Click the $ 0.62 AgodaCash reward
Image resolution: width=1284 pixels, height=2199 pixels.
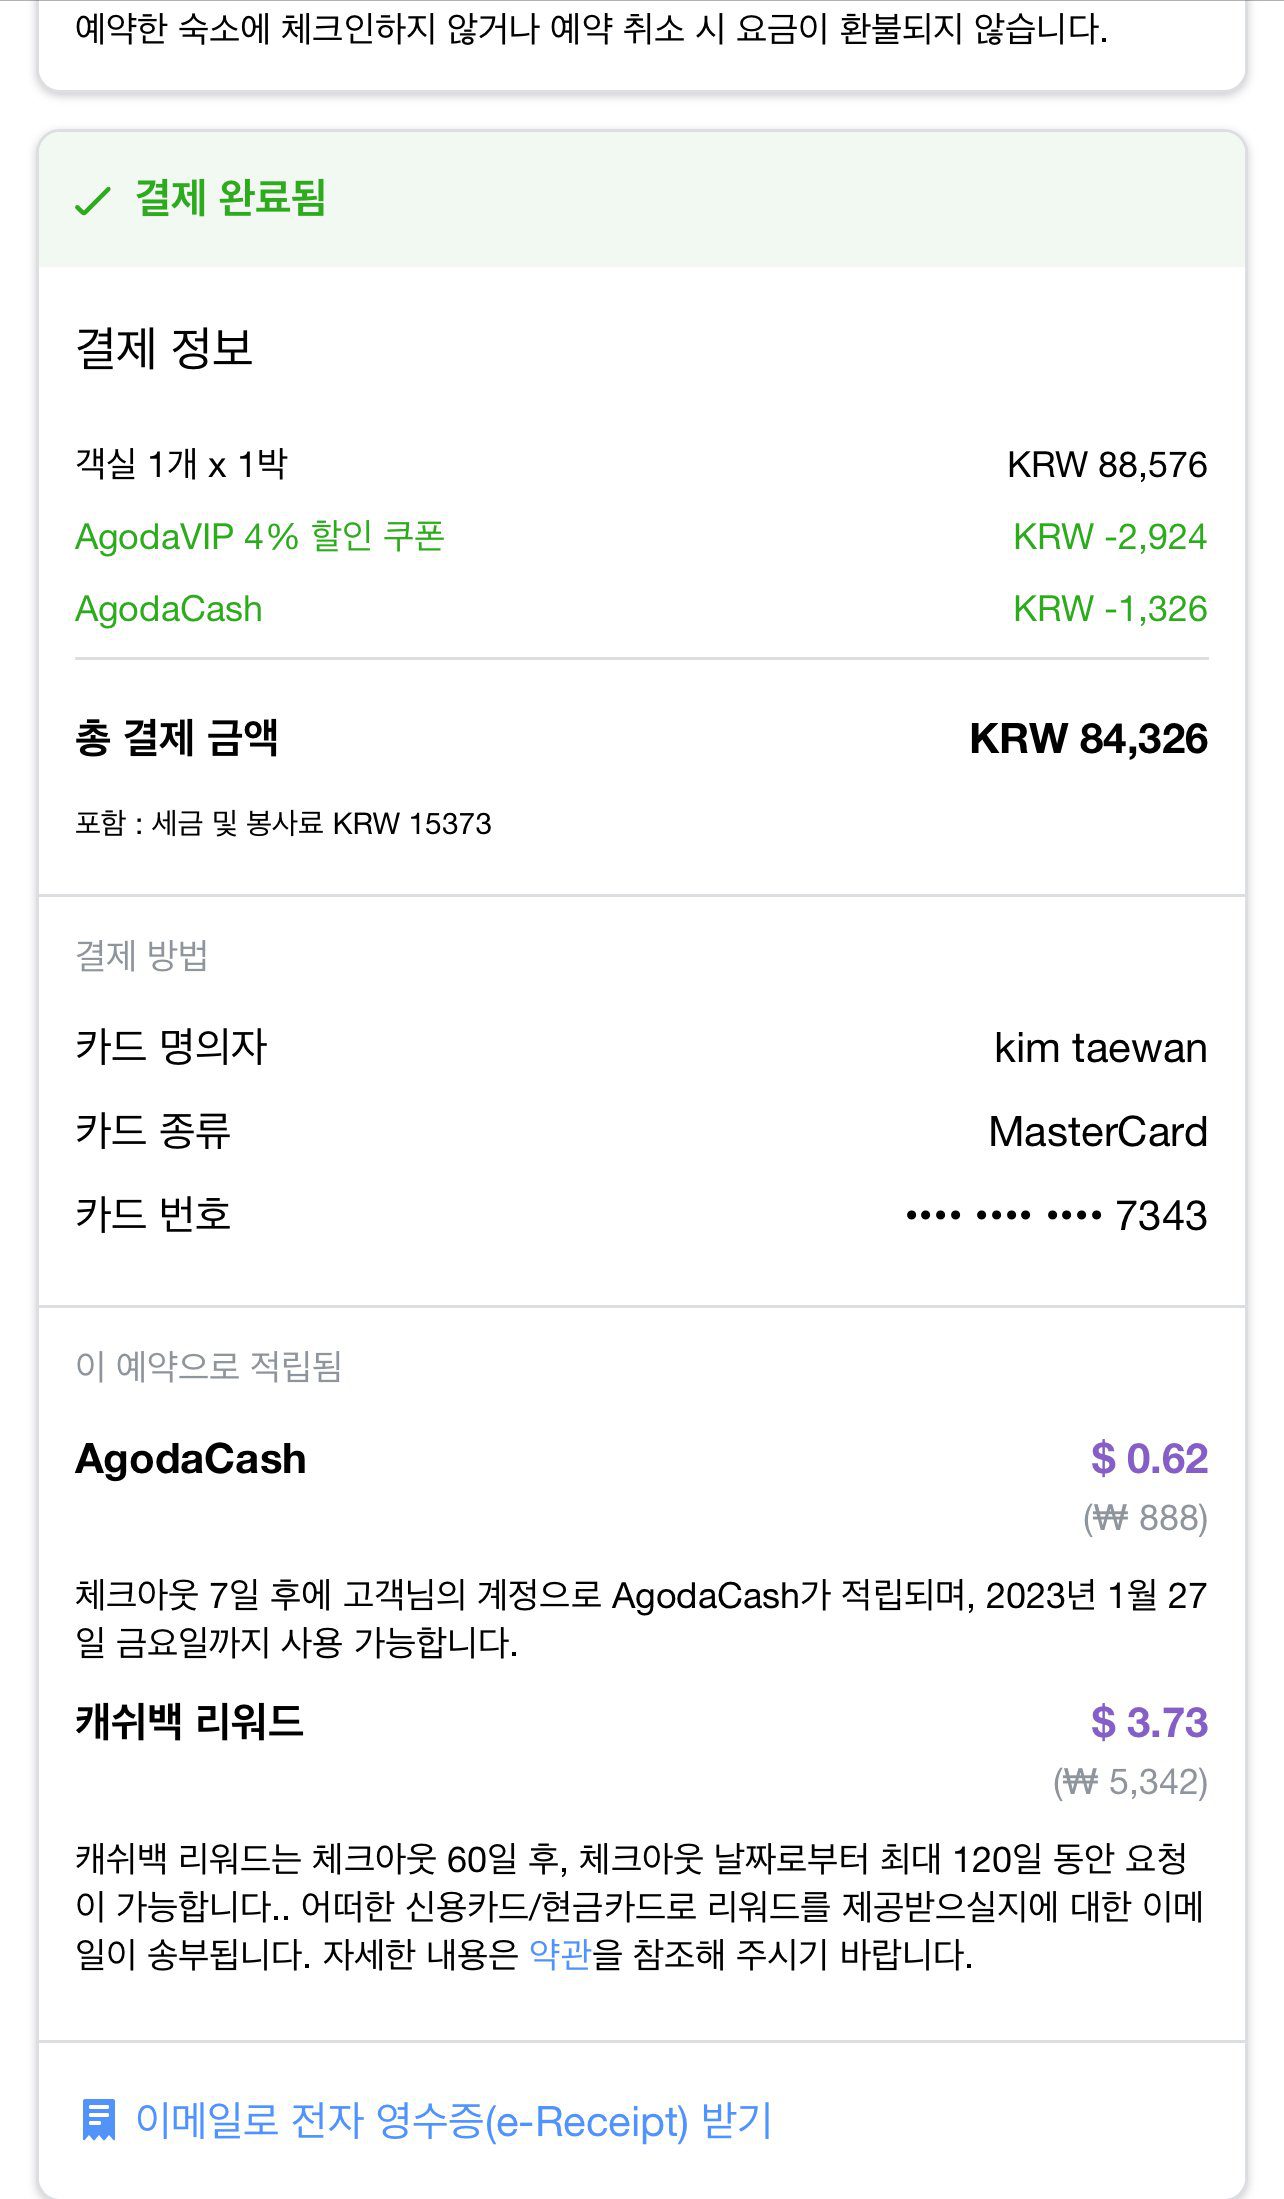point(1148,1459)
